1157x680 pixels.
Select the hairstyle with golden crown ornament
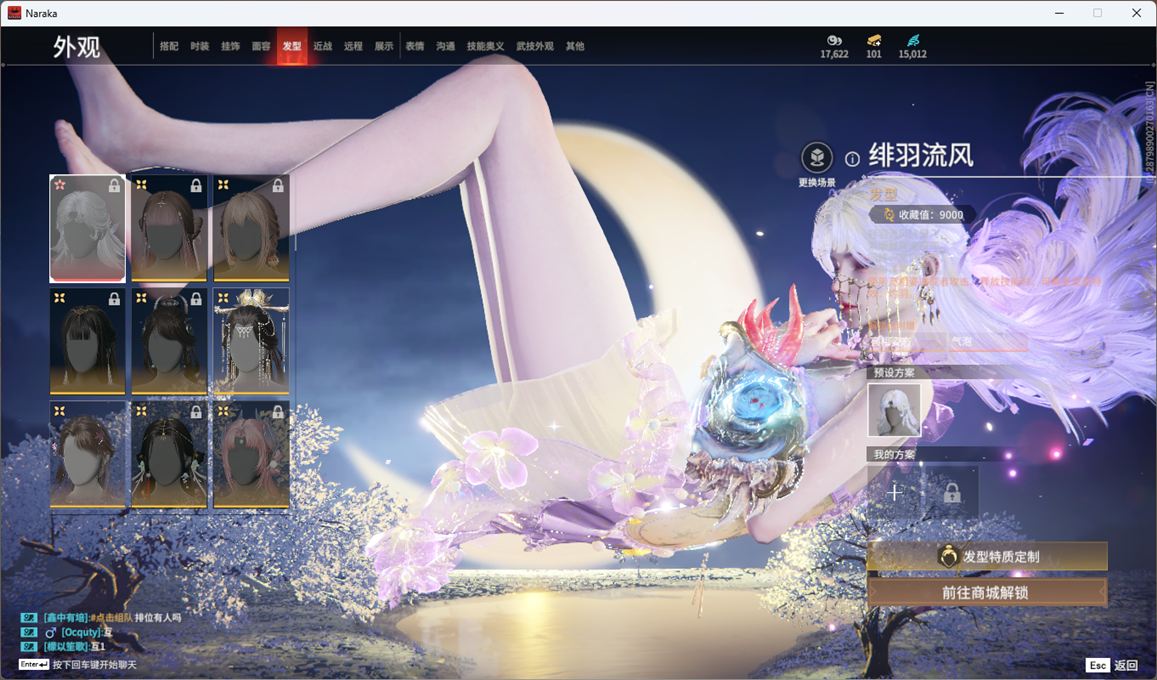[x=251, y=341]
